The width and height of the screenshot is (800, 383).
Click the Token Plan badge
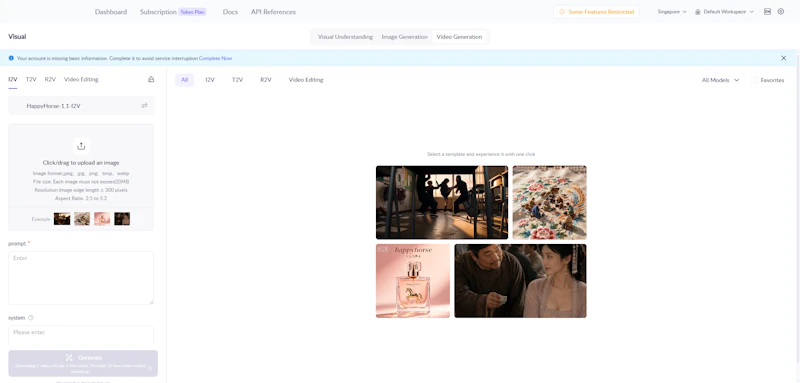[x=192, y=12]
